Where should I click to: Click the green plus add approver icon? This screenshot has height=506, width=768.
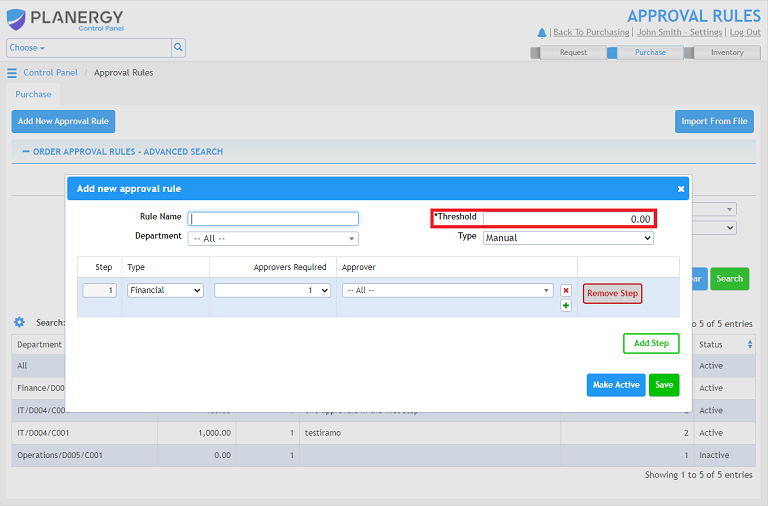[x=566, y=306]
